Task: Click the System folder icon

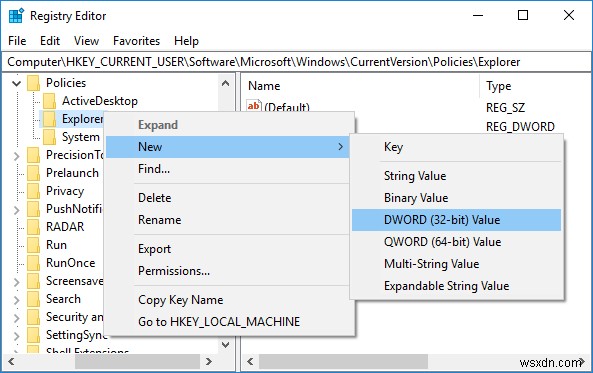Action: click(x=50, y=137)
